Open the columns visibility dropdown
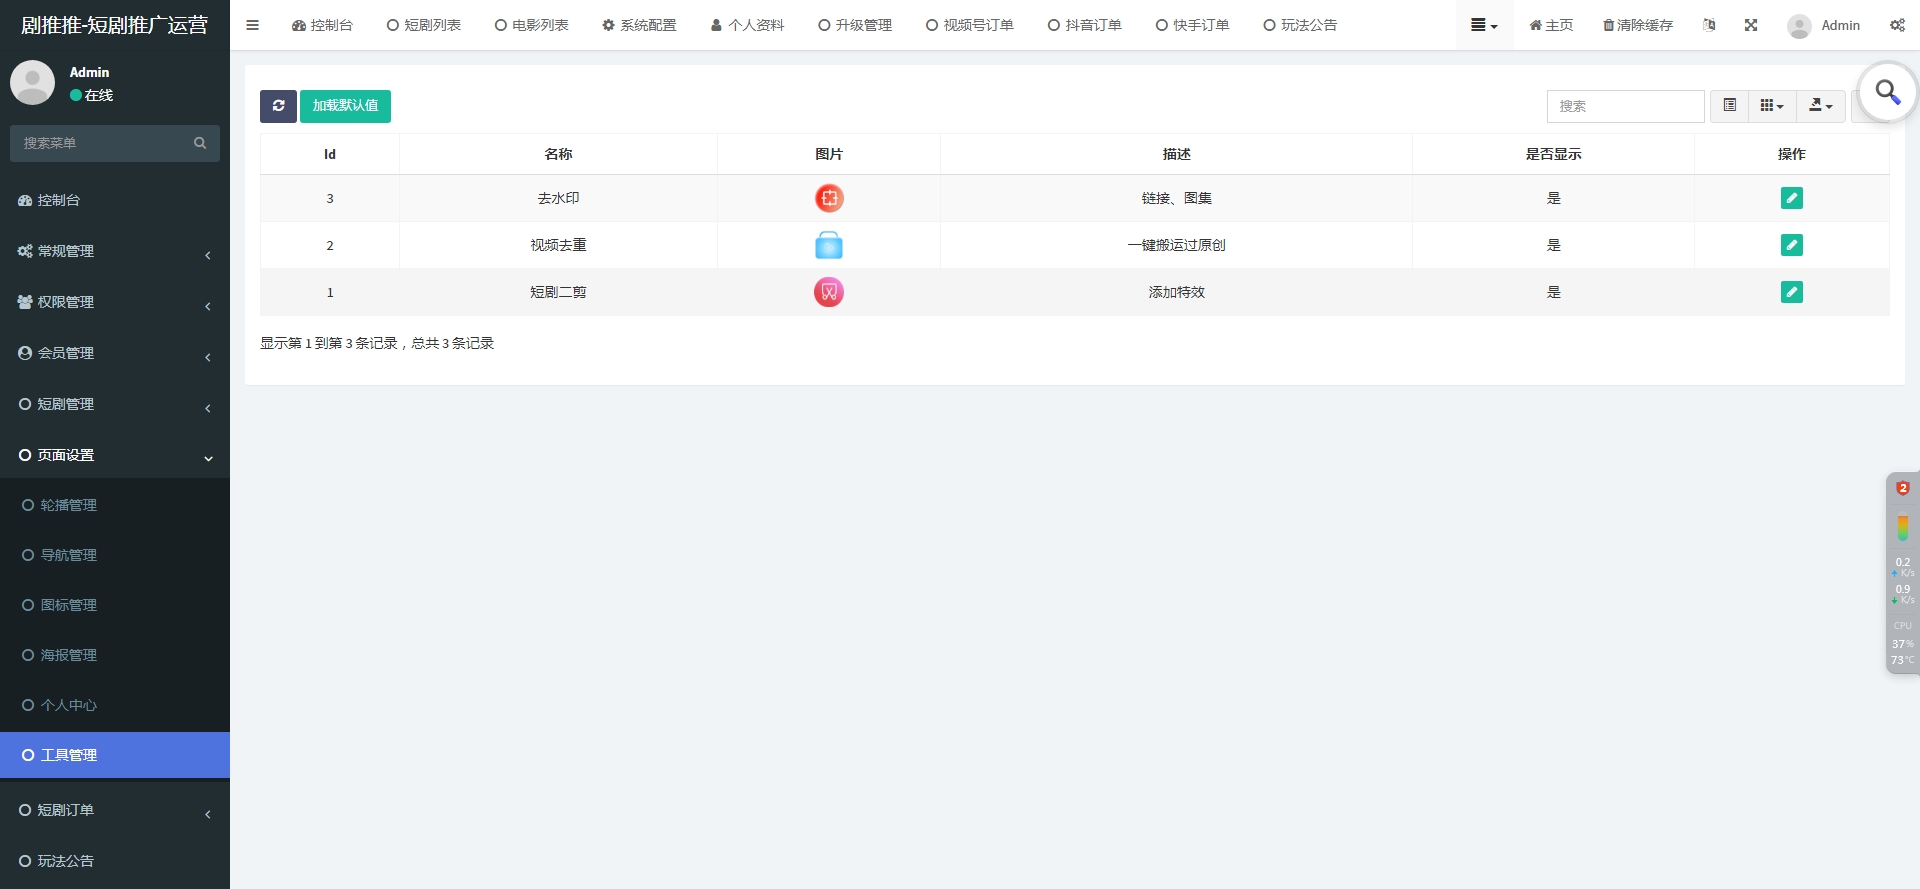The width and height of the screenshot is (1920, 889). [x=1771, y=106]
